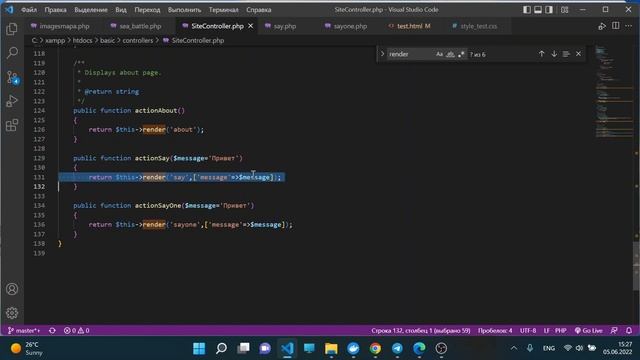Toggle Match Case in find widget
640x360 pixels.
click(439, 54)
